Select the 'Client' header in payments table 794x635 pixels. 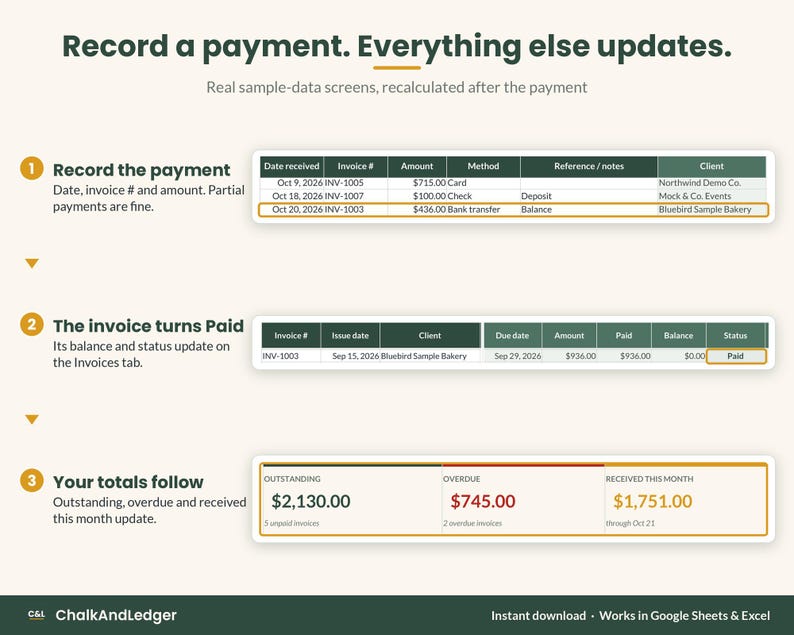[x=711, y=166]
